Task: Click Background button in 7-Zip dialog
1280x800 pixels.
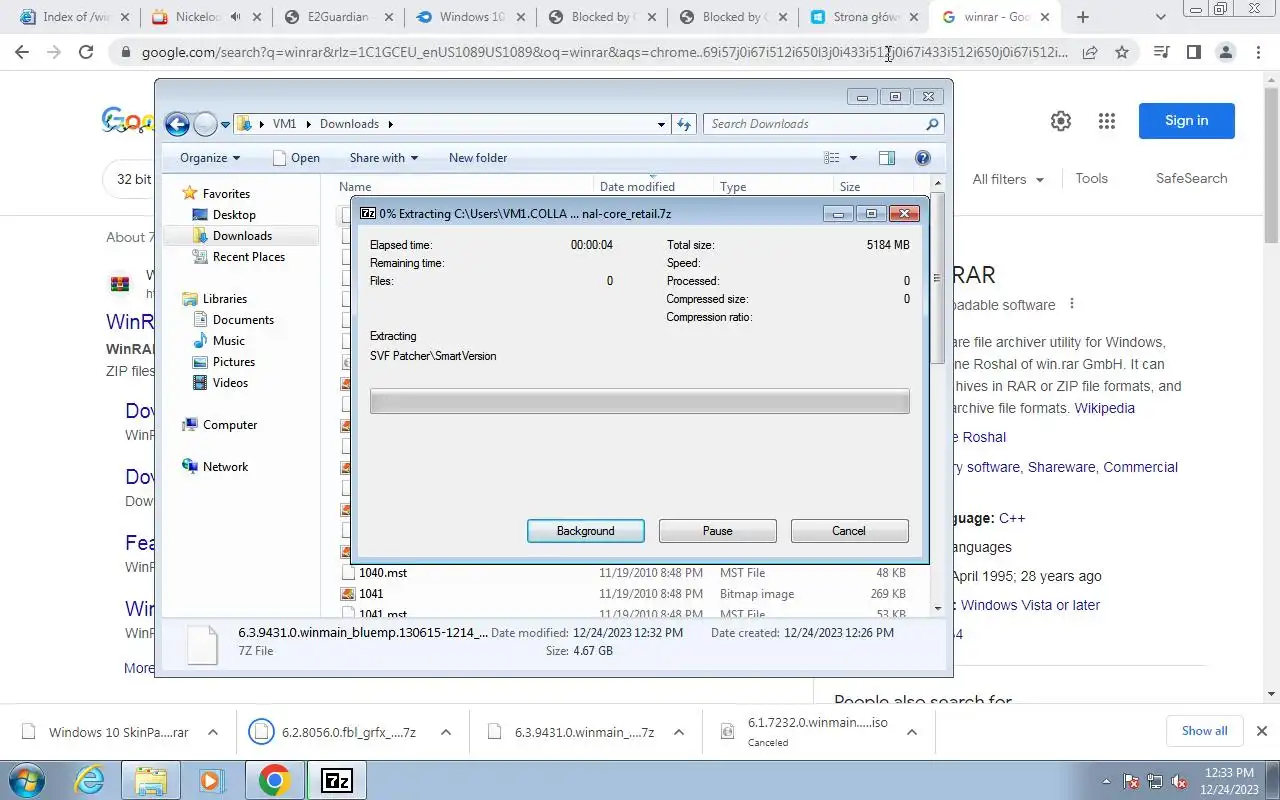Action: pos(586,531)
